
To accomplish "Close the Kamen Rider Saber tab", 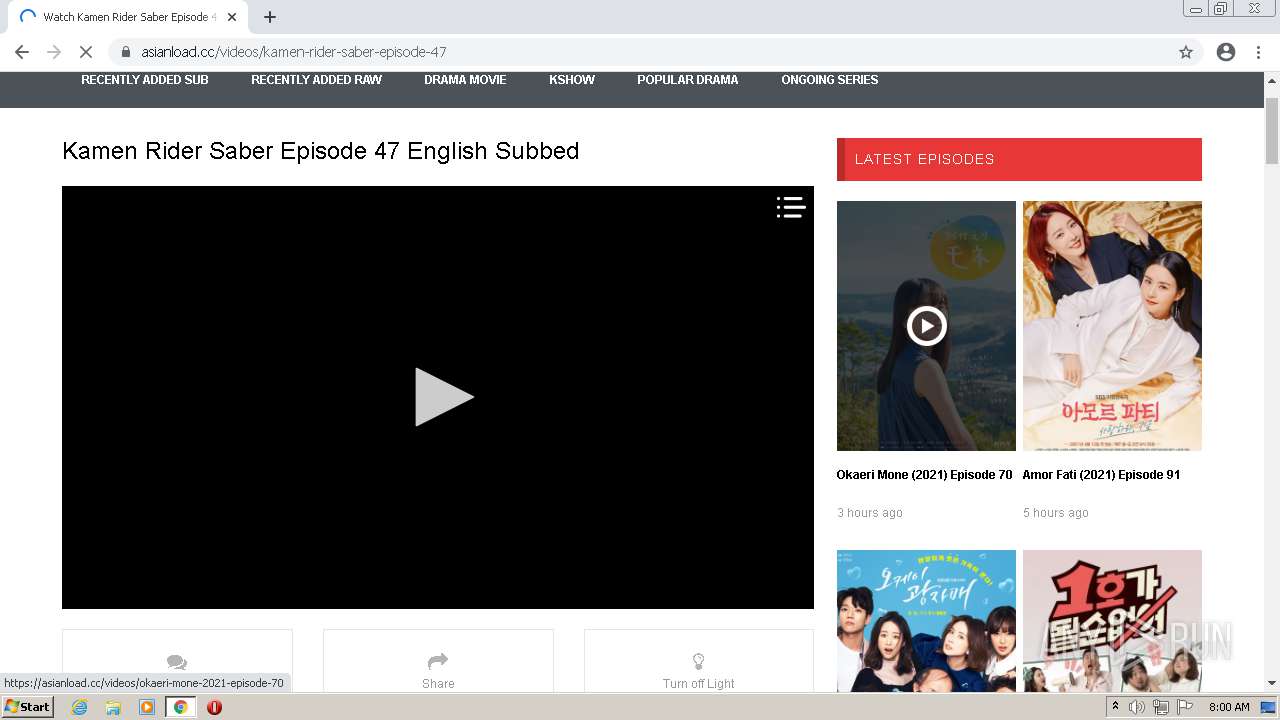I will pos(233,17).
